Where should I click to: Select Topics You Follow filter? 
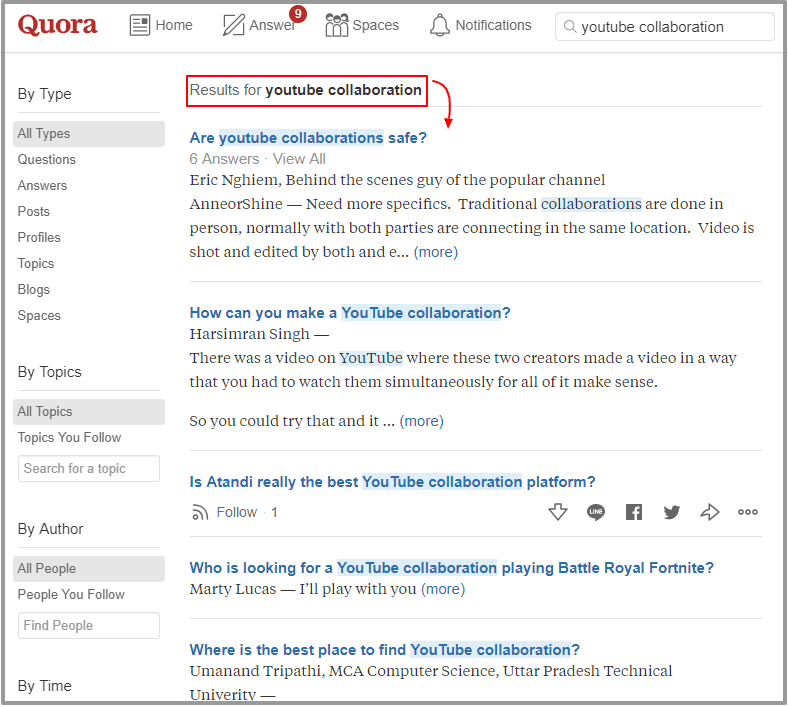pos(69,437)
